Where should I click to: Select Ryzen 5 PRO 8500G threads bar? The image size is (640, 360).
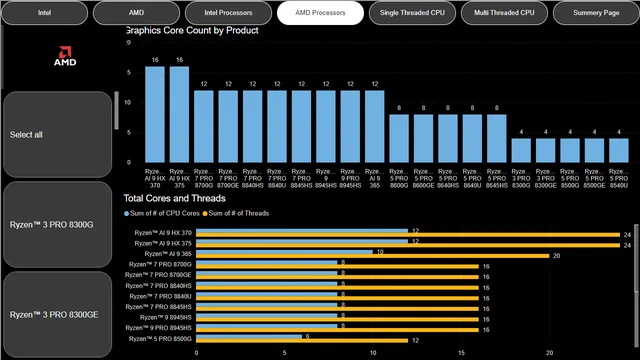(302, 340)
